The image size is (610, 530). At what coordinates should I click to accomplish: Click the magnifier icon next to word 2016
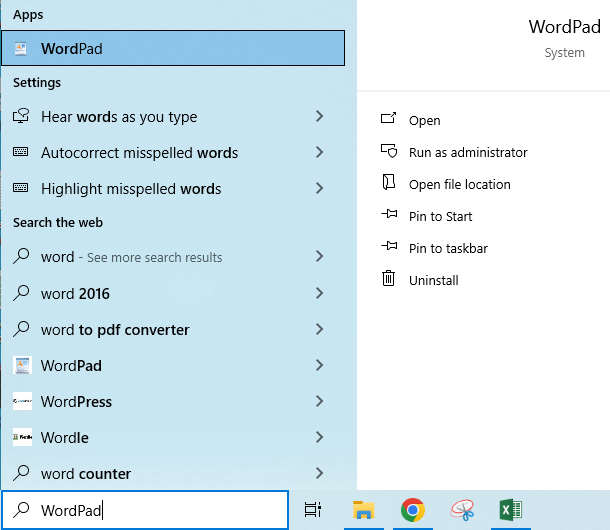point(21,293)
